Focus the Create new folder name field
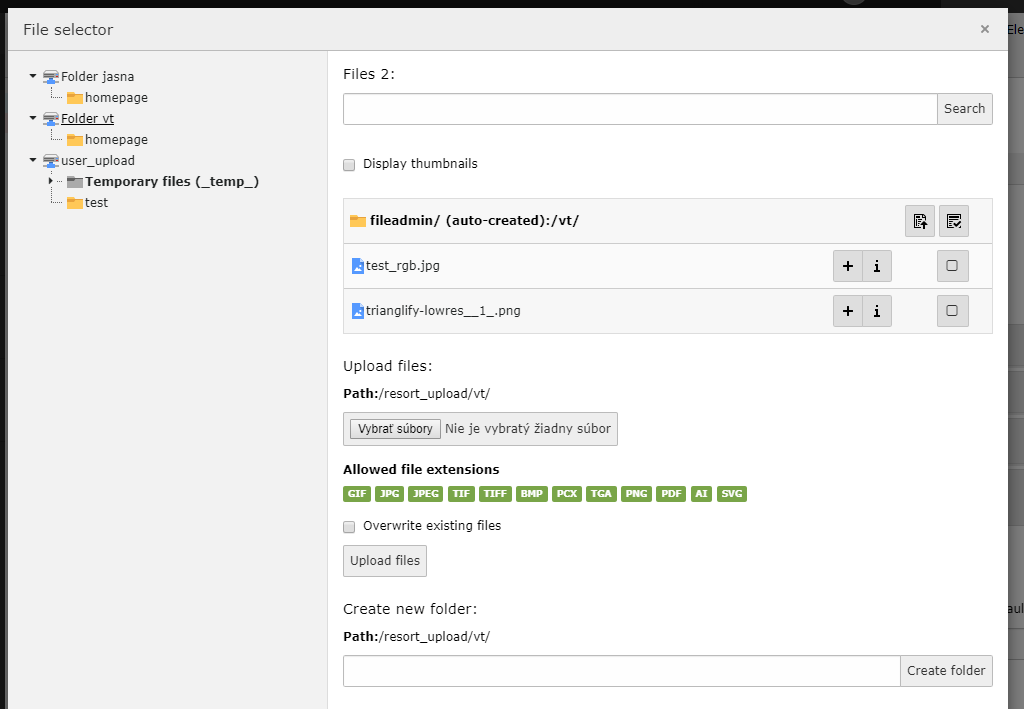The image size is (1024, 709). (x=621, y=671)
